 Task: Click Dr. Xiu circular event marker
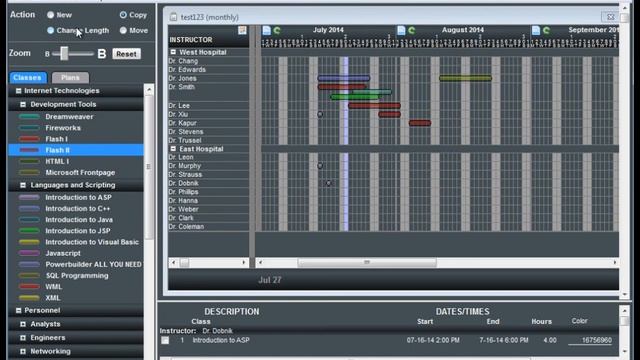320,114
